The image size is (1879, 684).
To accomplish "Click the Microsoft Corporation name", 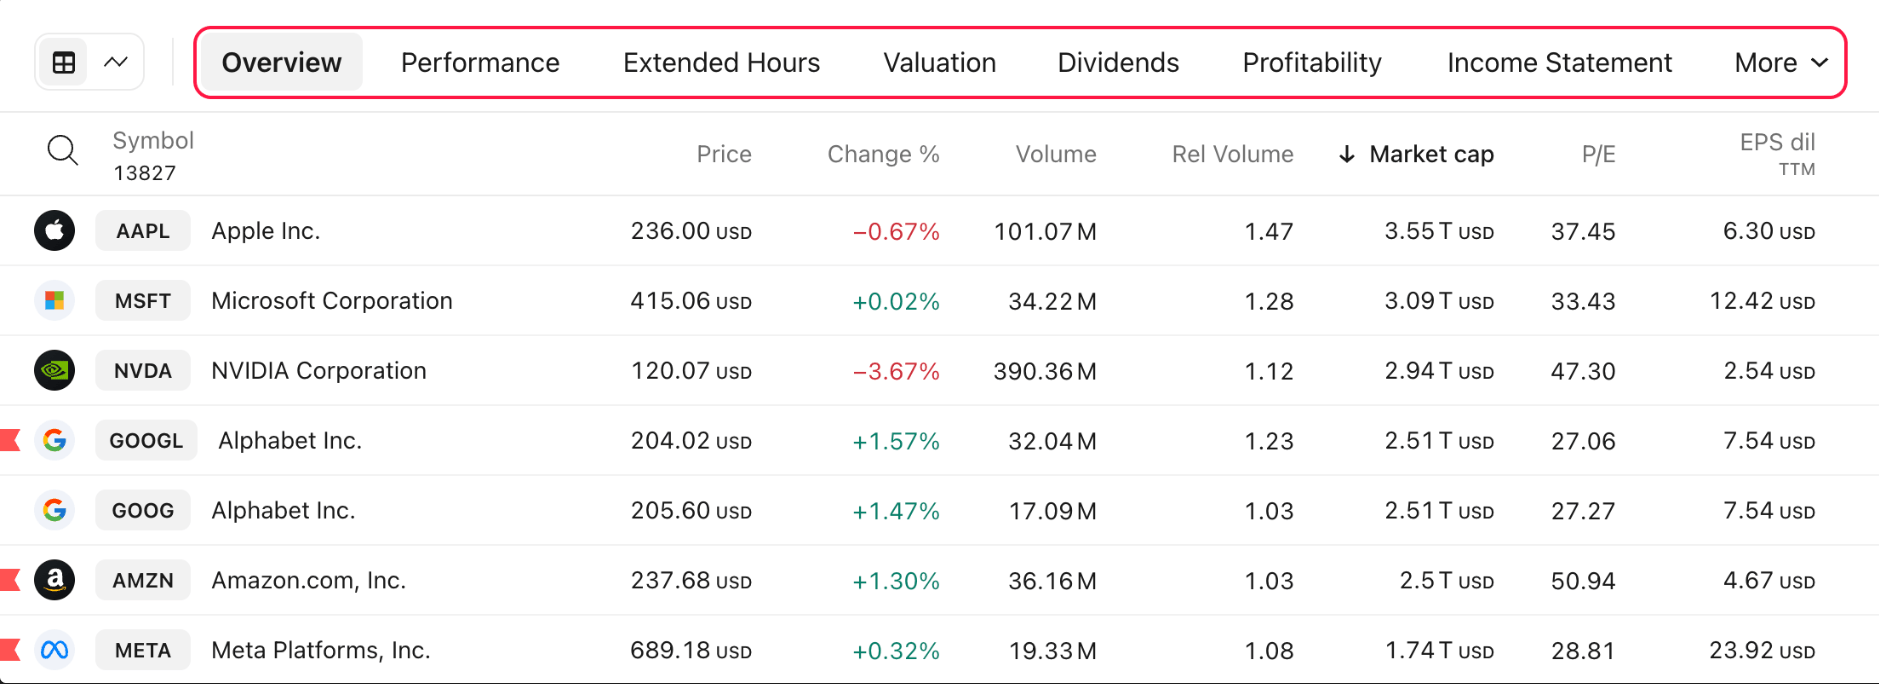I will (332, 301).
